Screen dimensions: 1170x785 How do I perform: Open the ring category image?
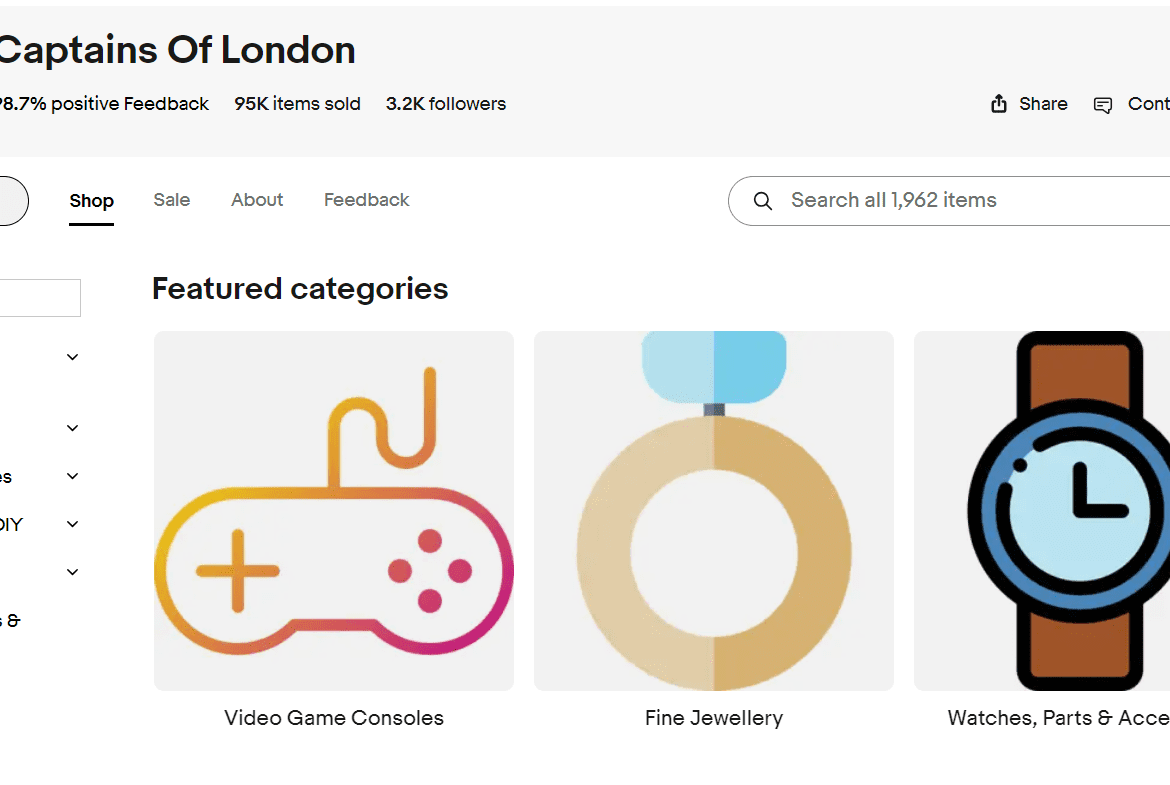coord(714,511)
